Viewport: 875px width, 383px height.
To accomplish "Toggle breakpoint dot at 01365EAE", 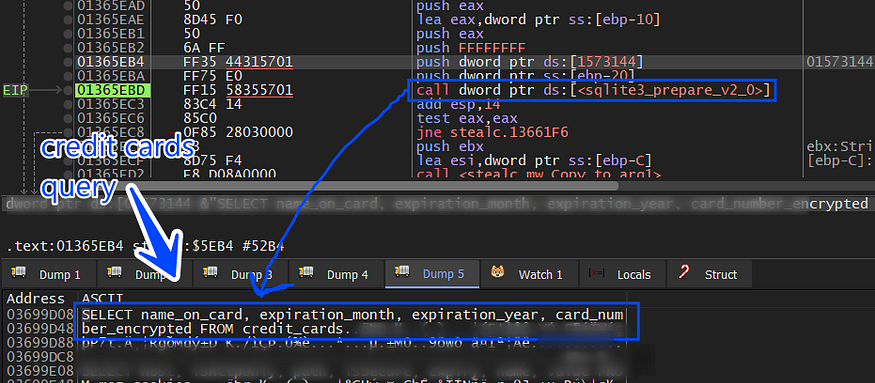I will [x=68, y=20].
